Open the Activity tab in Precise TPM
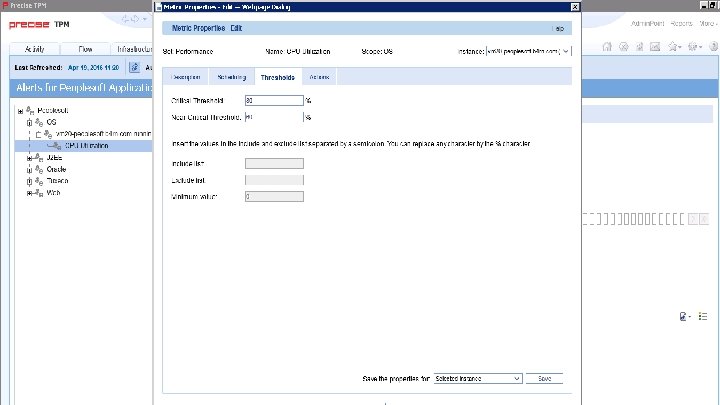This screenshot has width=720, height=405. point(34,49)
